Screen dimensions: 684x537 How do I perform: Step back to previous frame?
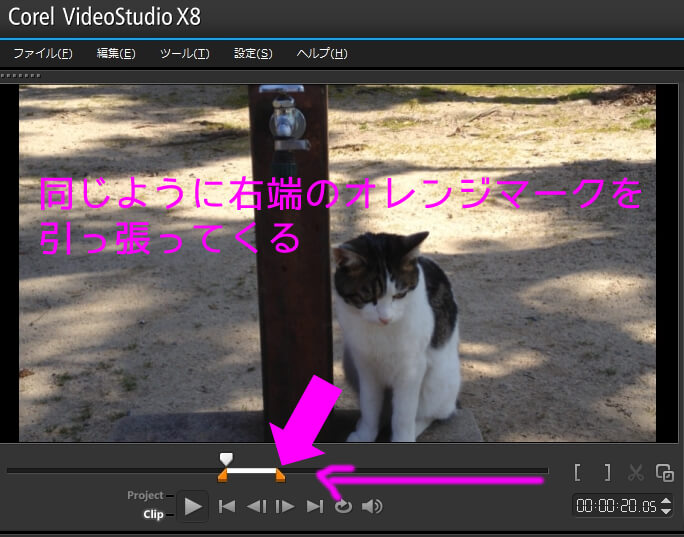(256, 506)
